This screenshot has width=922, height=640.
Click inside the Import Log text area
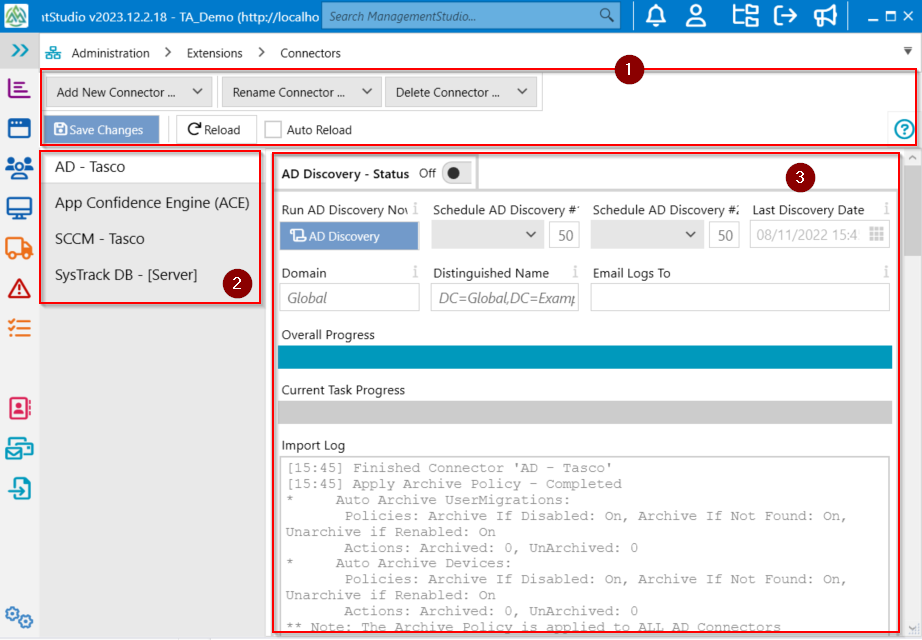point(585,544)
